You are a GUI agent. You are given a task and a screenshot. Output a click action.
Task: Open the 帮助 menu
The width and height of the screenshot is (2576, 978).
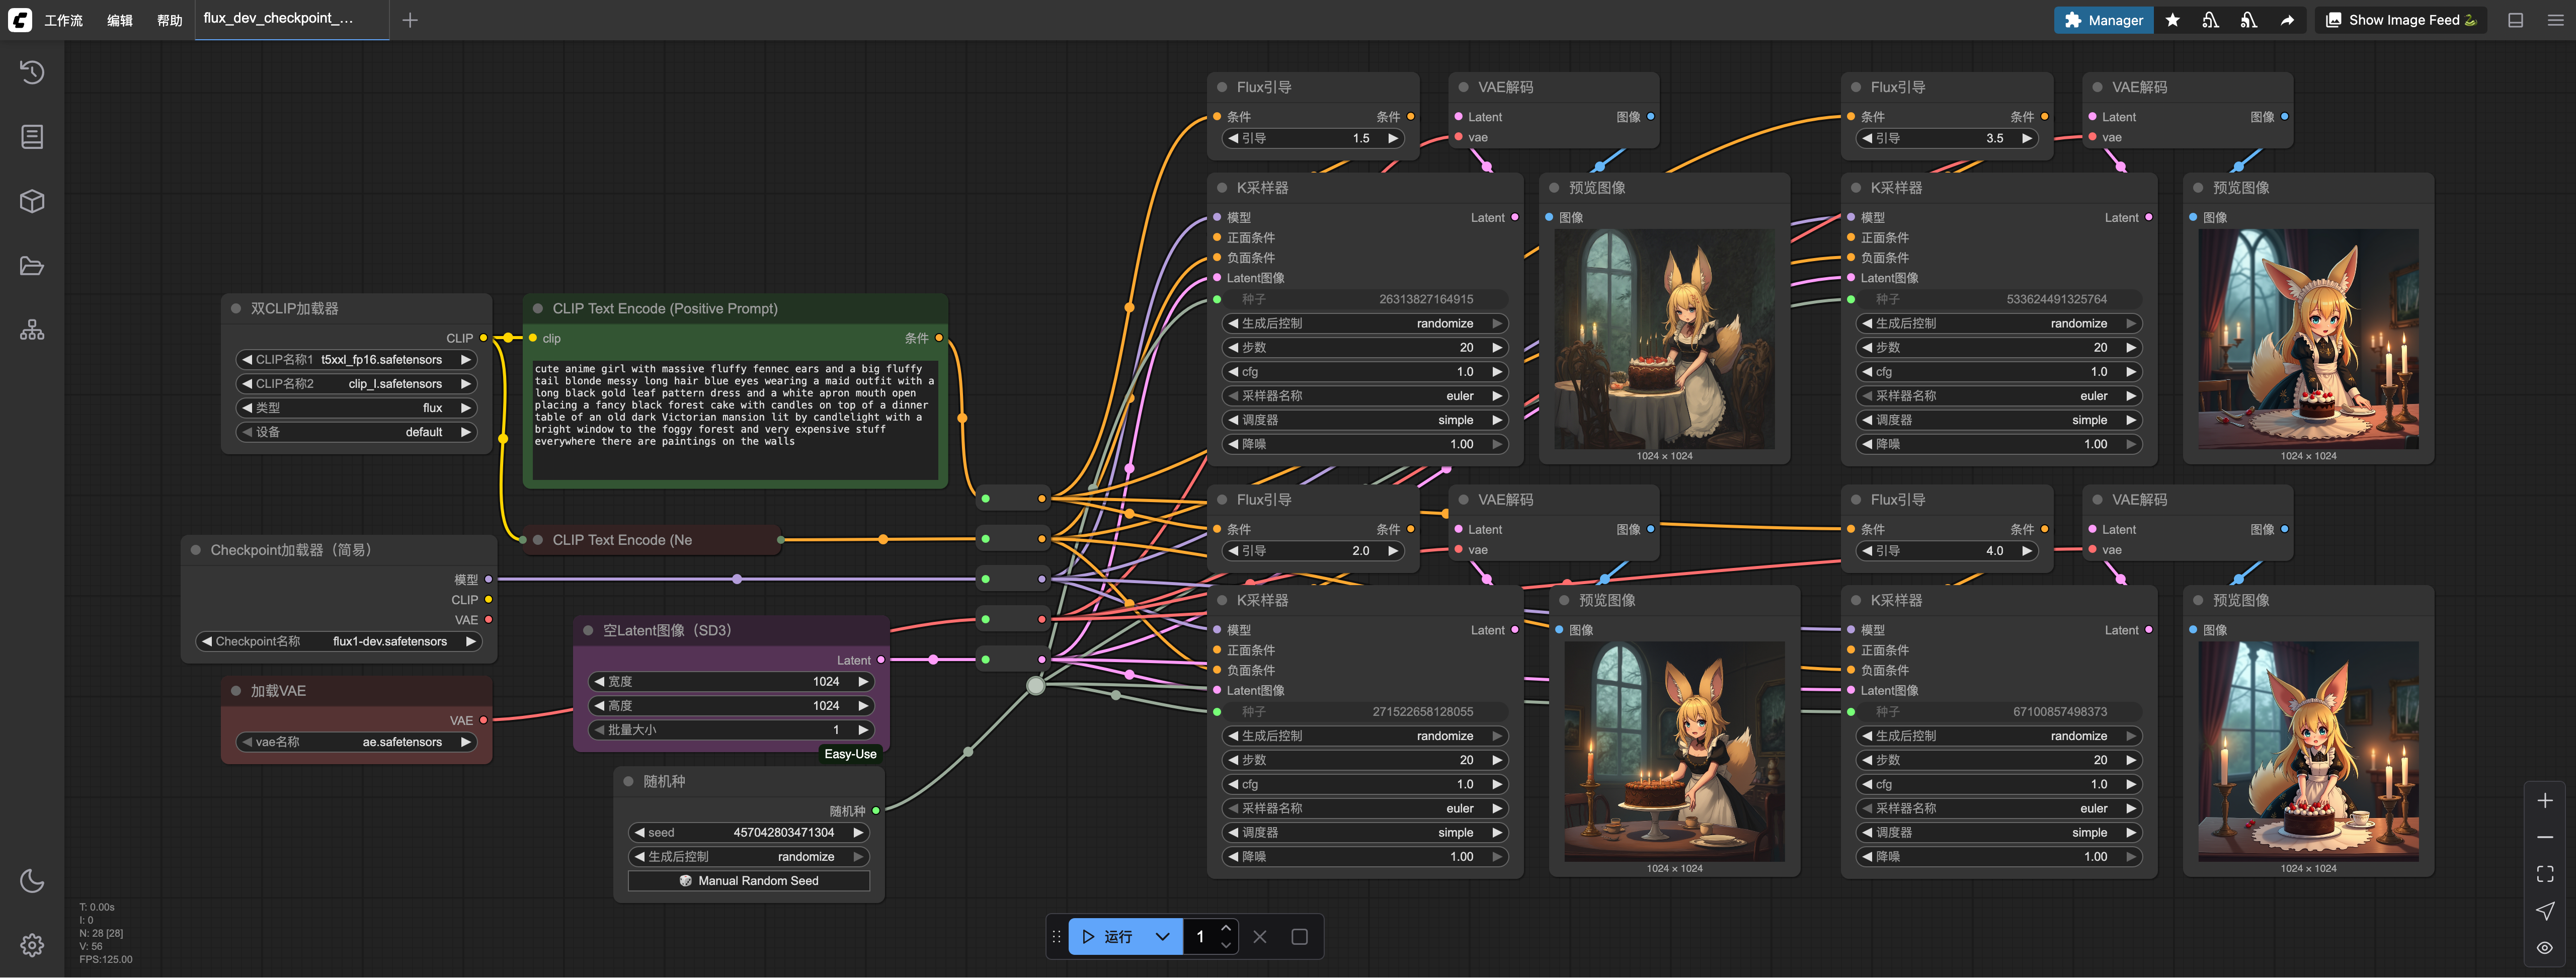pos(169,20)
